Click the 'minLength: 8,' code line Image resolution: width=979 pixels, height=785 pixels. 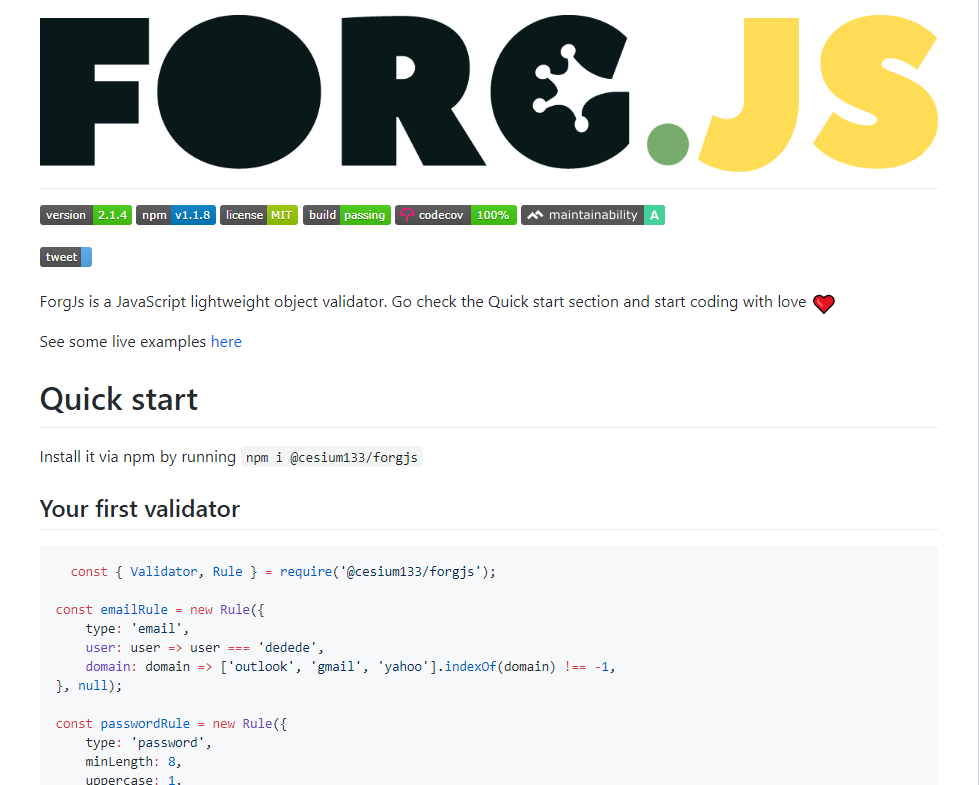pyautogui.click(x=133, y=762)
